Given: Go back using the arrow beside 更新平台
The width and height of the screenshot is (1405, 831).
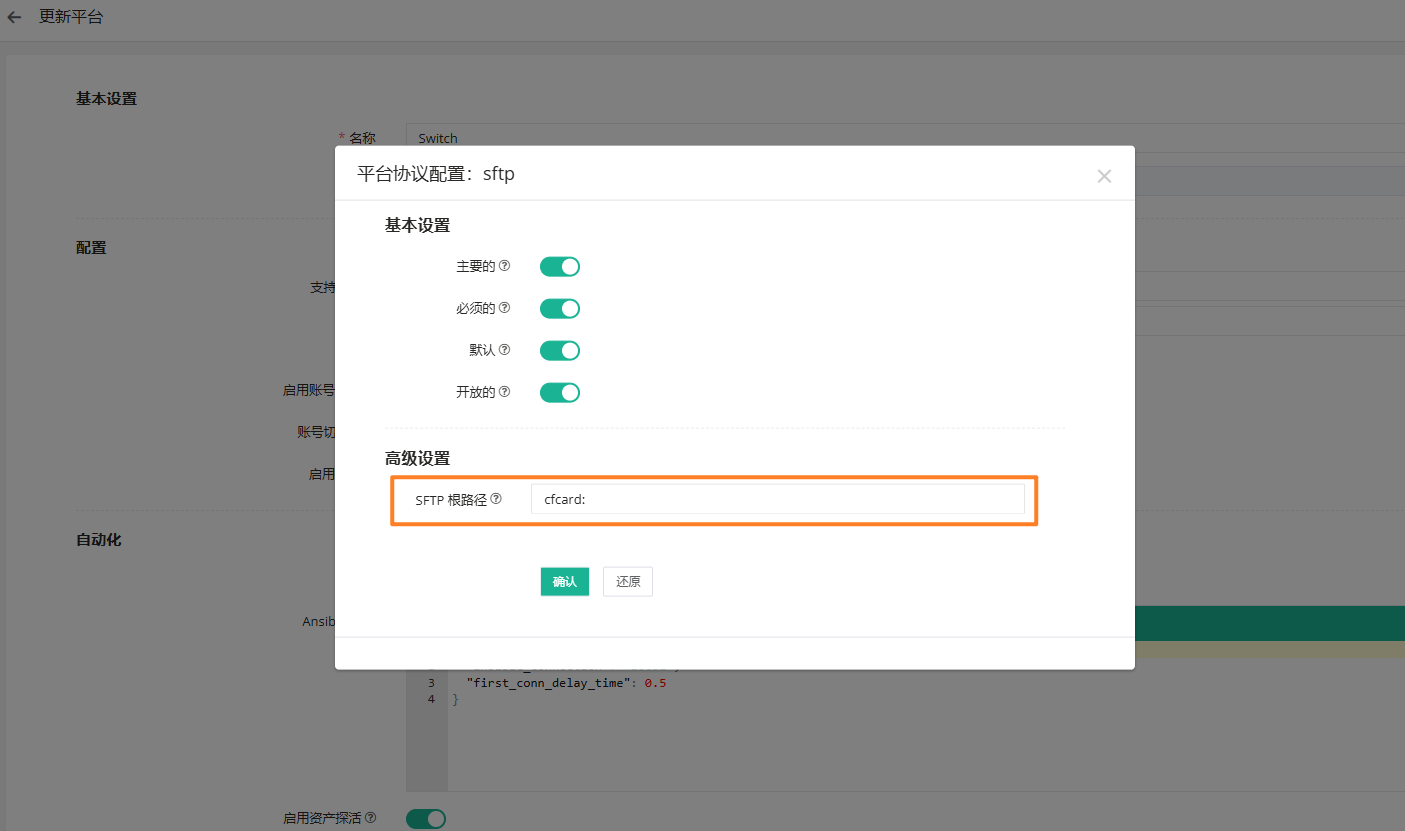Looking at the screenshot, I should click(14, 17).
